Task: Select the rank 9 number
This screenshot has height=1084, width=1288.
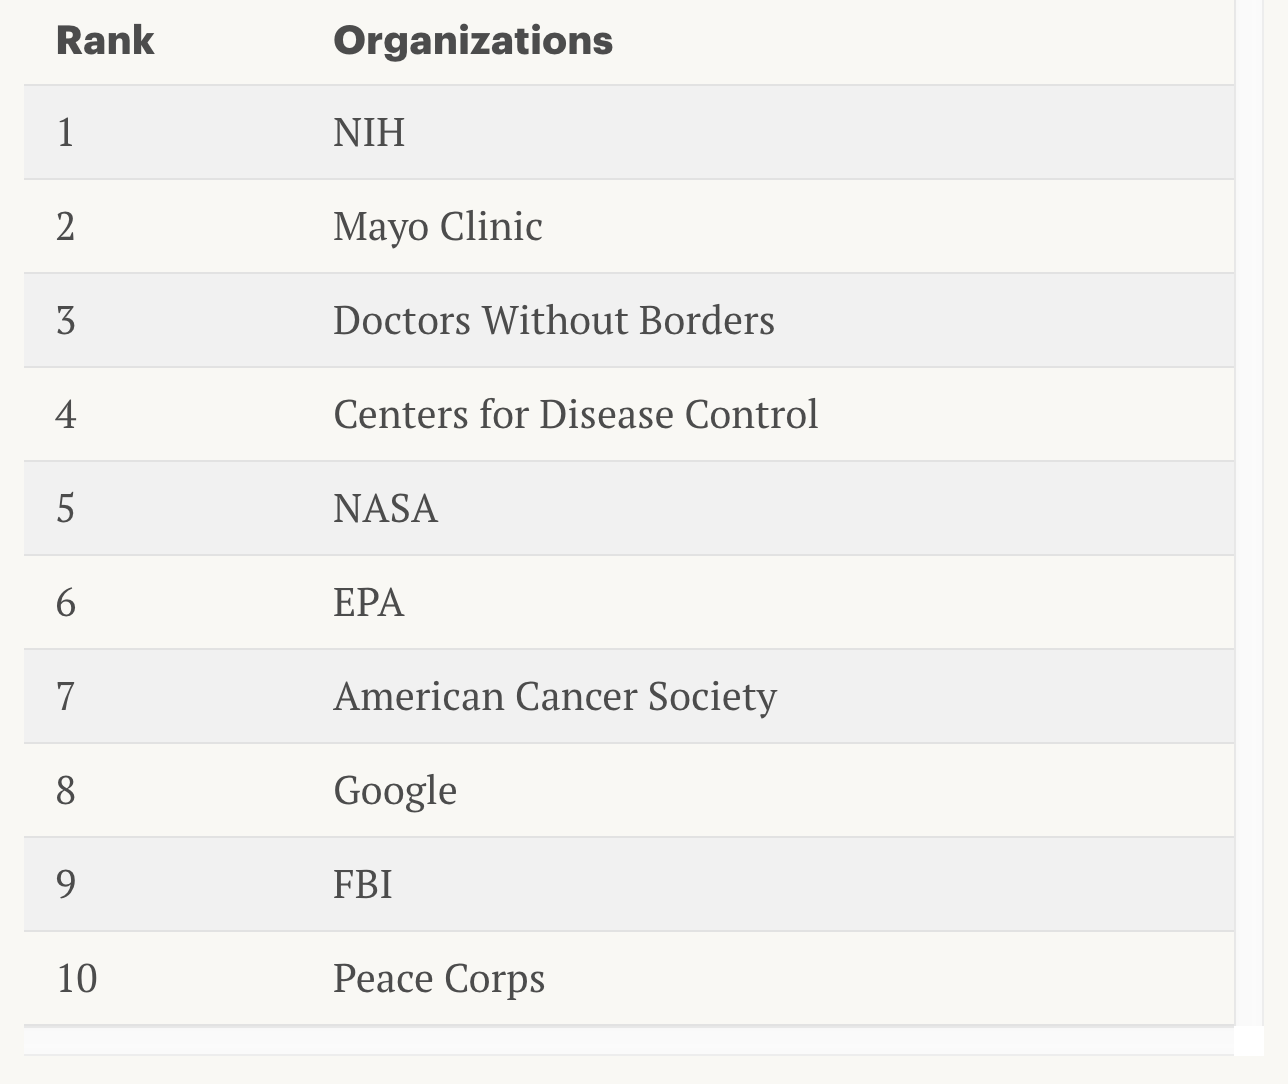Action: coord(65,885)
